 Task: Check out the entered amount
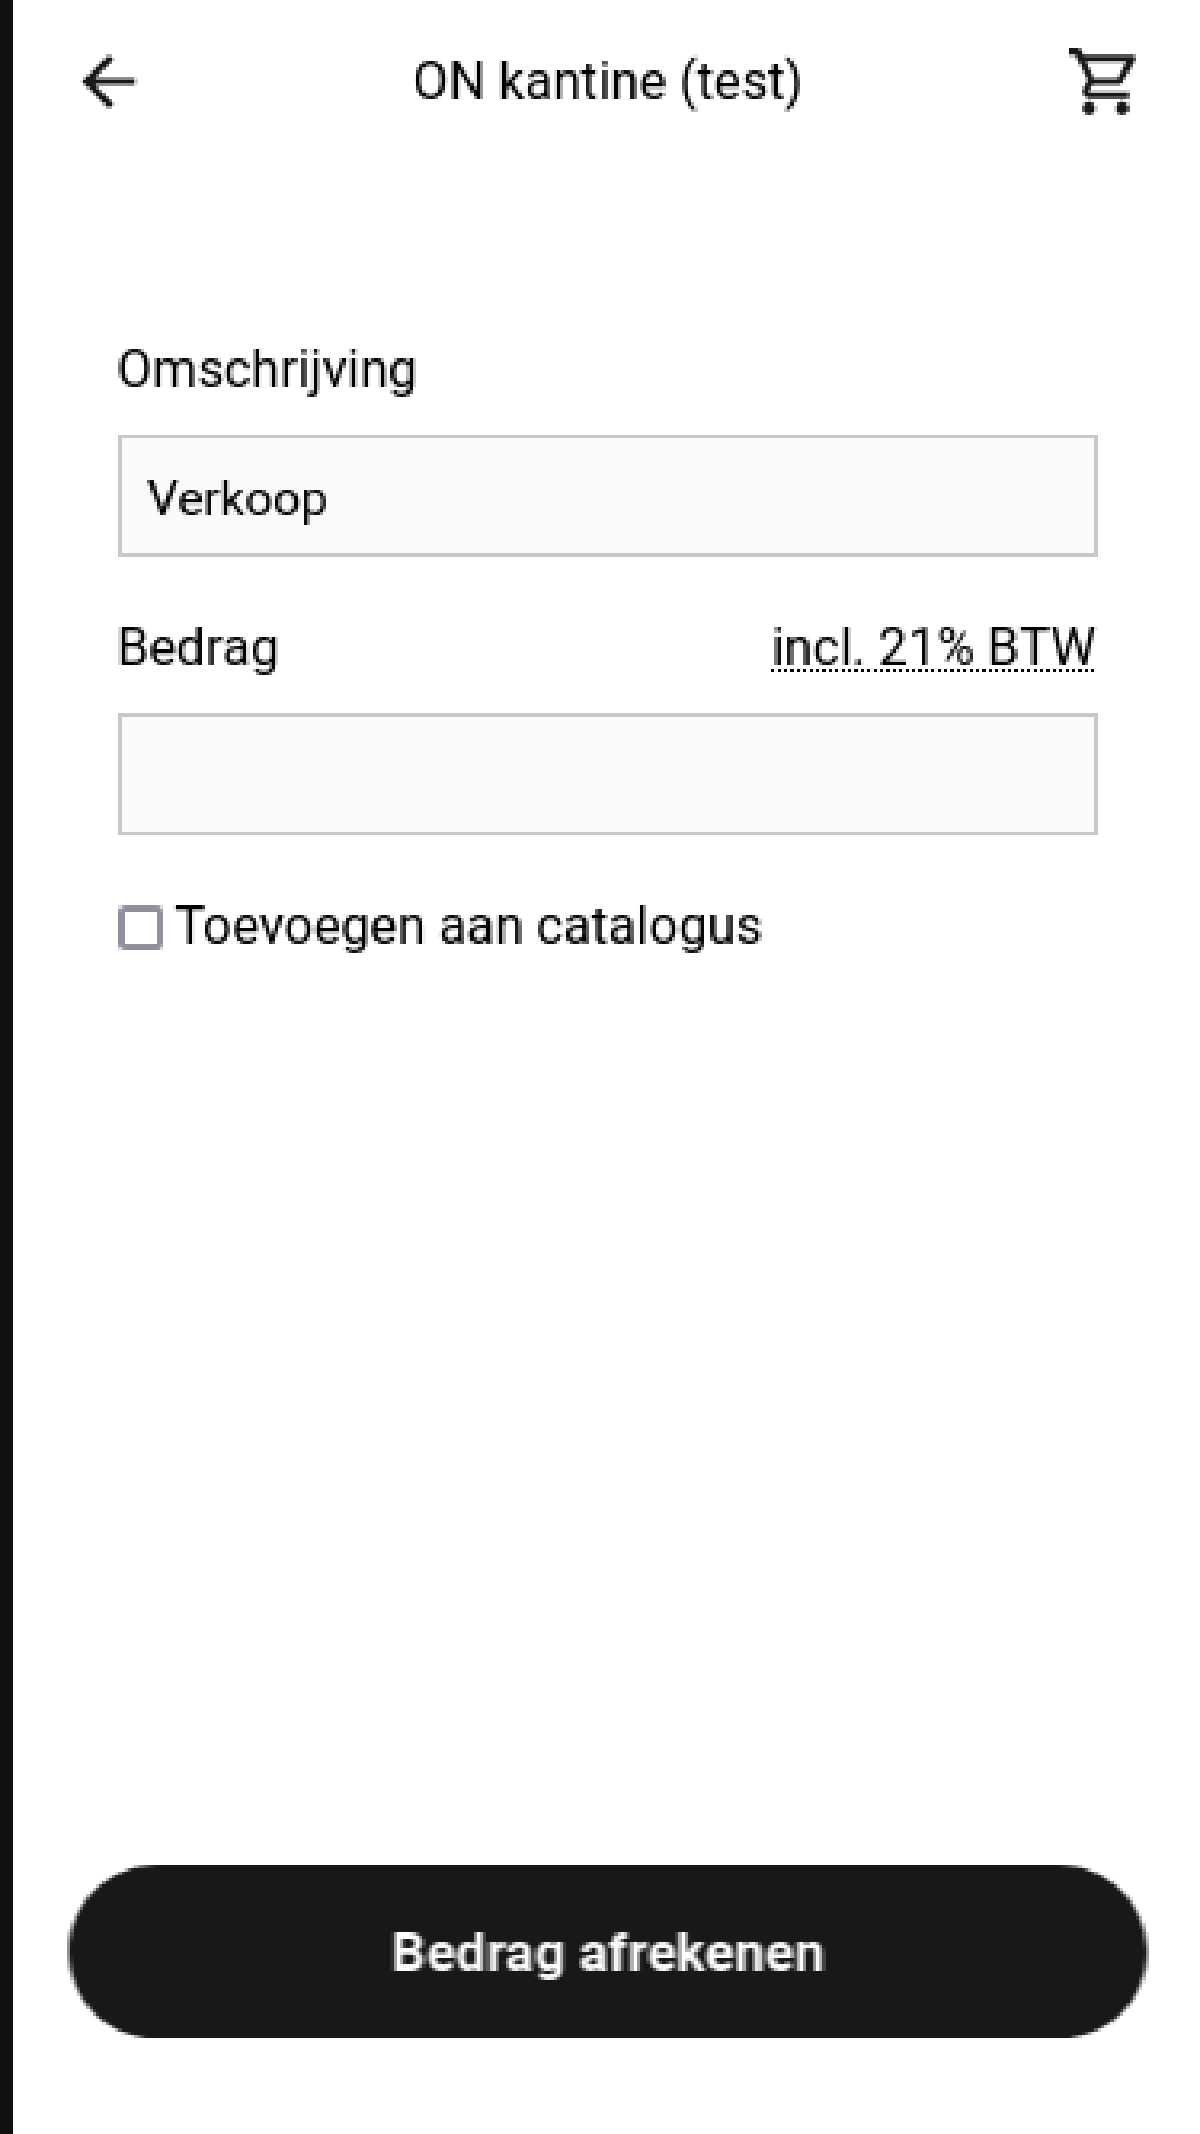(x=607, y=1951)
